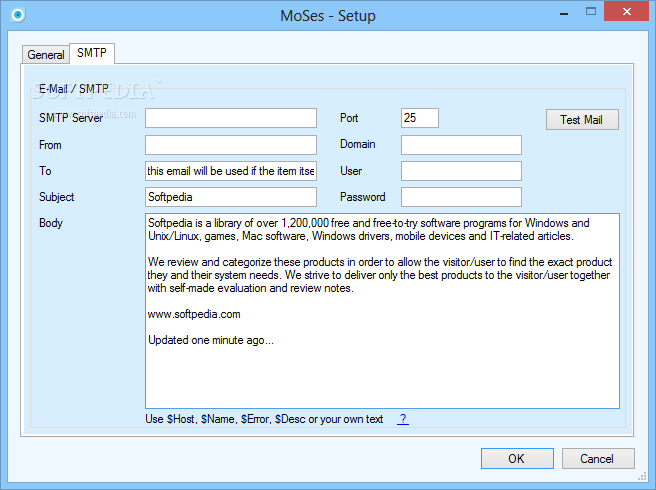
Task: Focus the Domain input field
Action: tap(461, 145)
